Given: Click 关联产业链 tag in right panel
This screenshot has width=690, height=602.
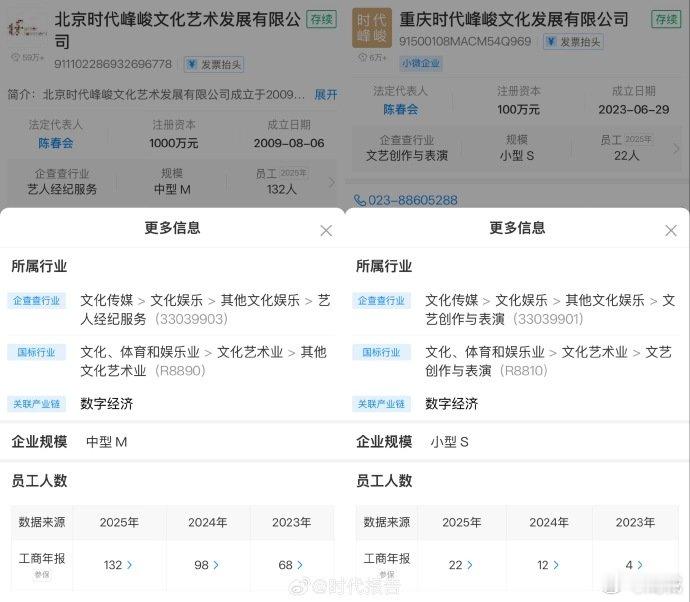Looking at the screenshot, I should click(x=382, y=404).
